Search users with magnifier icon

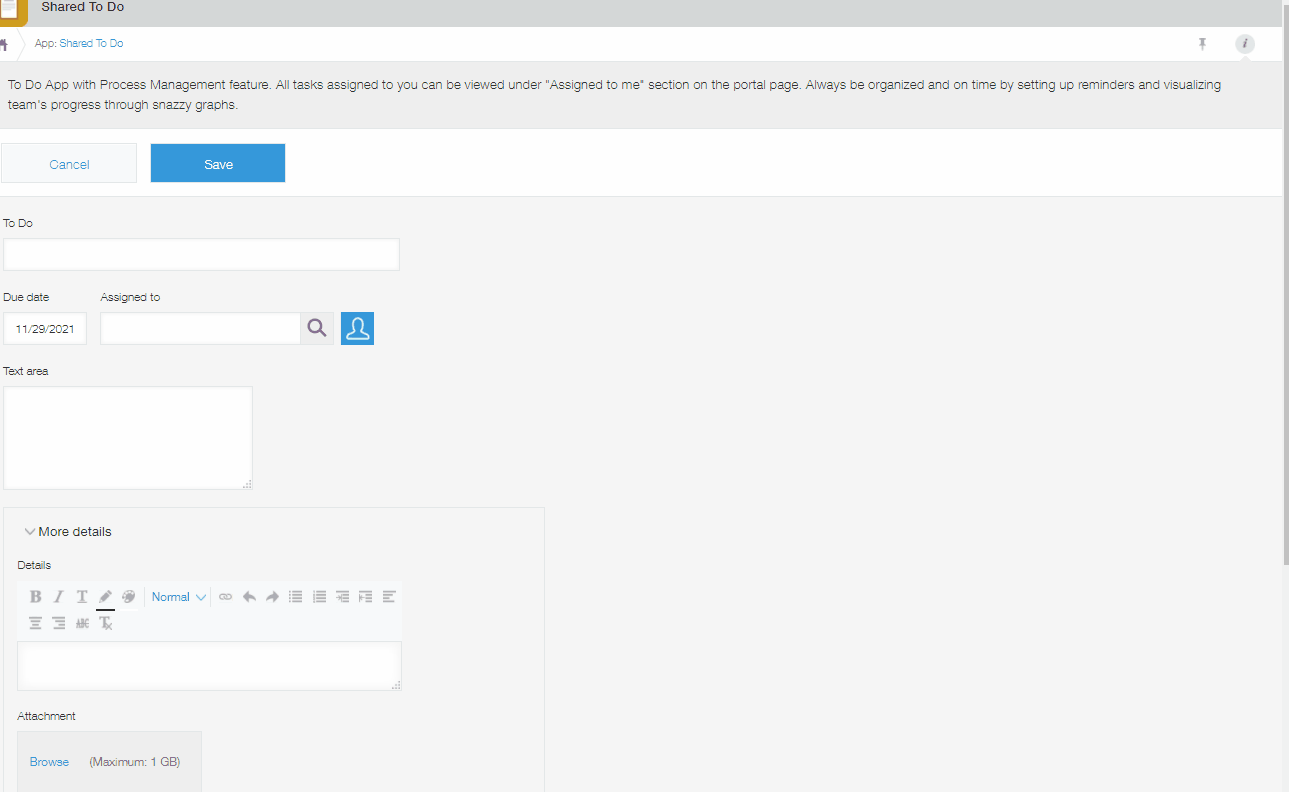(317, 328)
